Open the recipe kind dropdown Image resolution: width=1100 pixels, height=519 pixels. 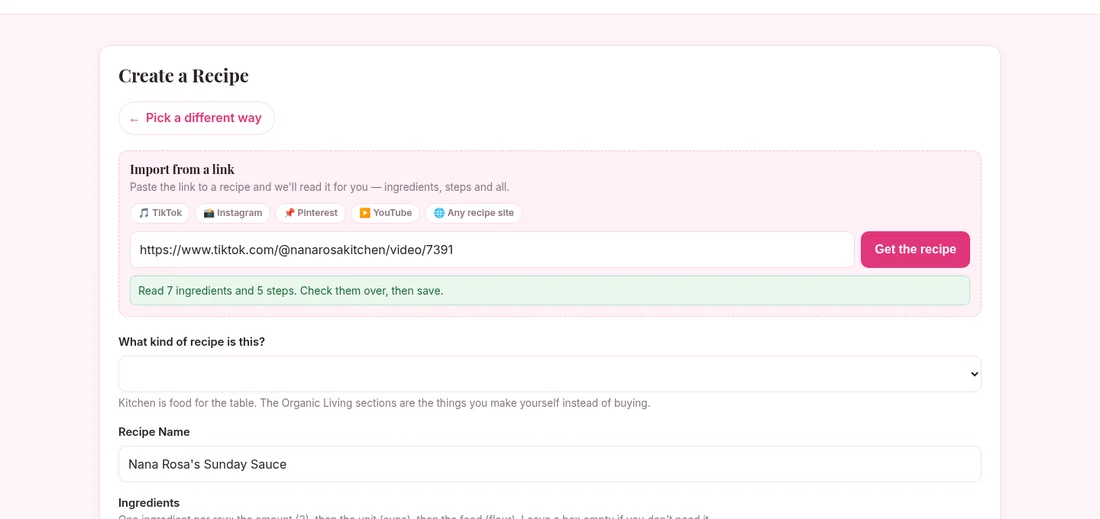point(549,374)
